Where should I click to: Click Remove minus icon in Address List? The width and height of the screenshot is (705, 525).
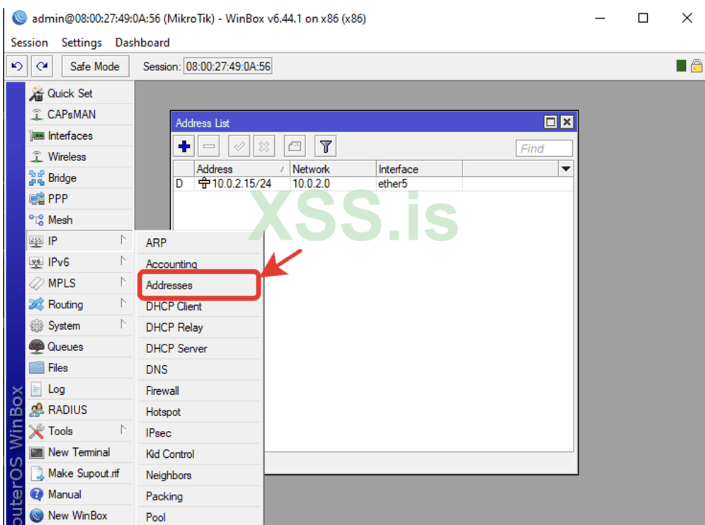coord(209,147)
